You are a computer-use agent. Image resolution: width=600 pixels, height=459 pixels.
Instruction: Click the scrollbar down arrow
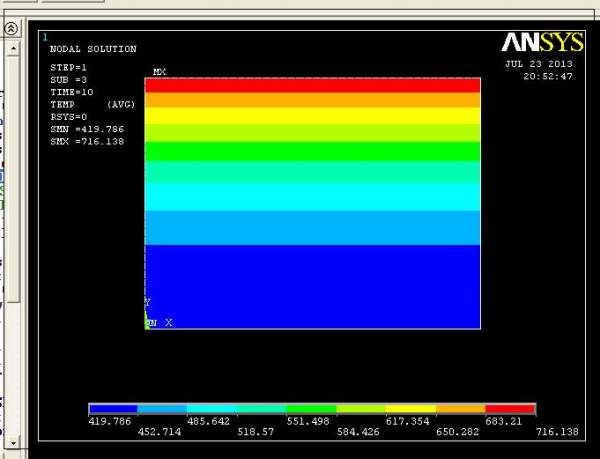click(13, 443)
